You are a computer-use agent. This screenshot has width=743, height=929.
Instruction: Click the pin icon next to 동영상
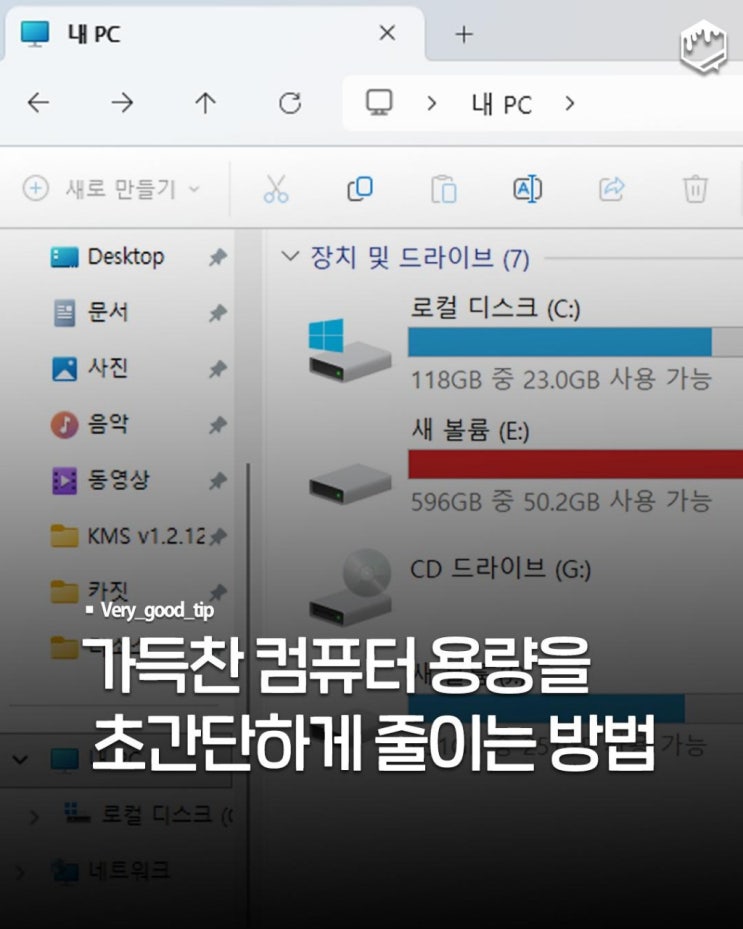218,480
